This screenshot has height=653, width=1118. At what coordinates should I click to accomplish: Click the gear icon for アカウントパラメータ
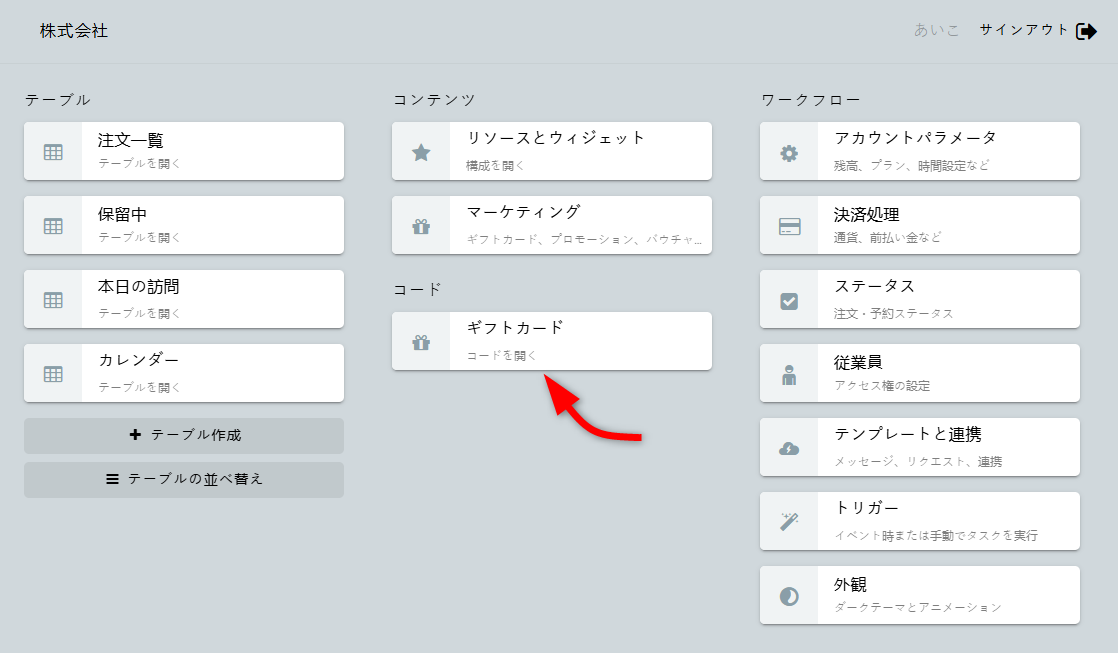(789, 152)
